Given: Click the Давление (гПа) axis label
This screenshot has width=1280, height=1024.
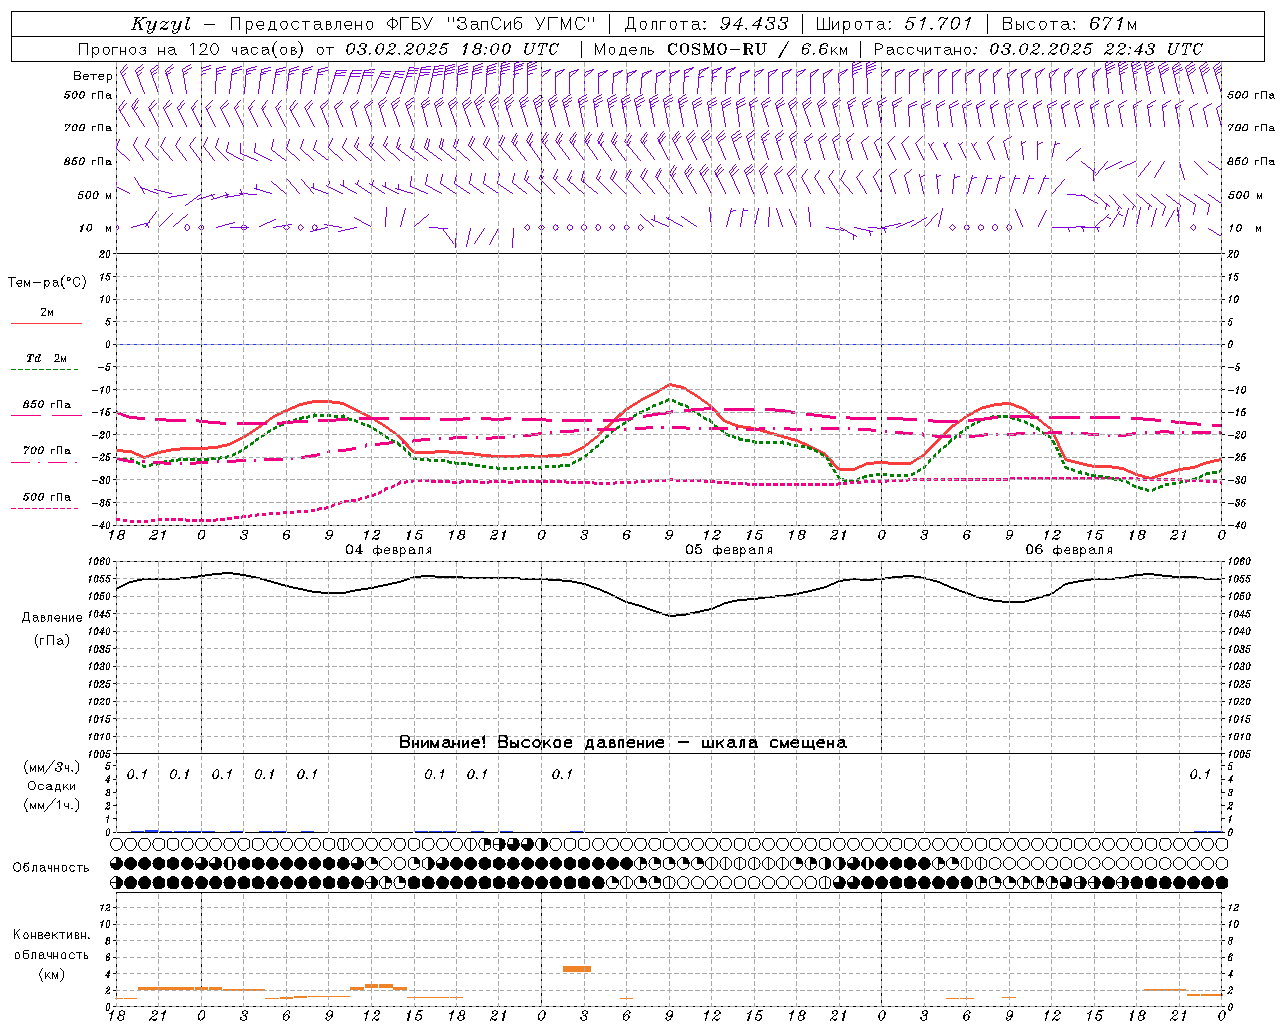Looking at the screenshot, I should click(x=51, y=628).
